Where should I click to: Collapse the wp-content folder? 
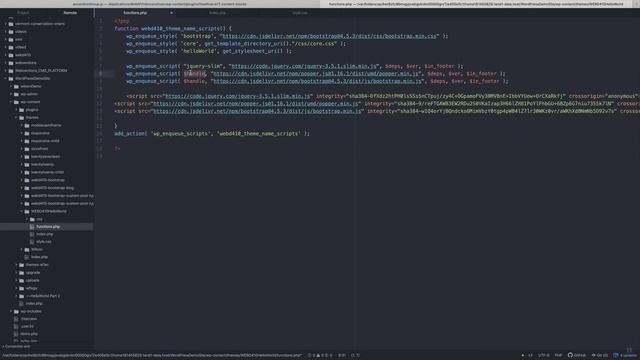pyautogui.click(x=11, y=102)
